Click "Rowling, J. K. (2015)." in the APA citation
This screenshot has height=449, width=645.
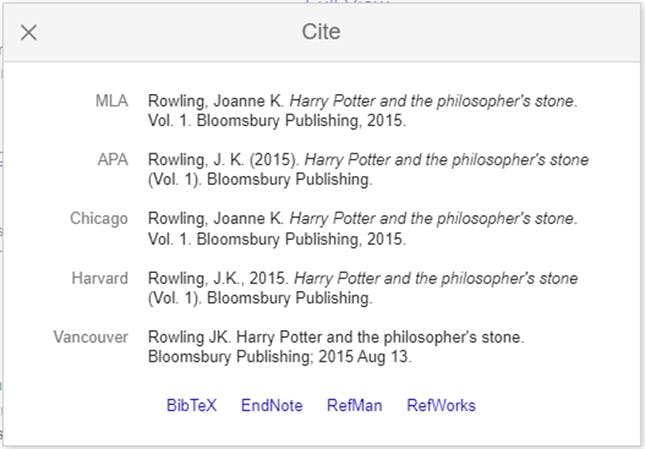pos(223,160)
